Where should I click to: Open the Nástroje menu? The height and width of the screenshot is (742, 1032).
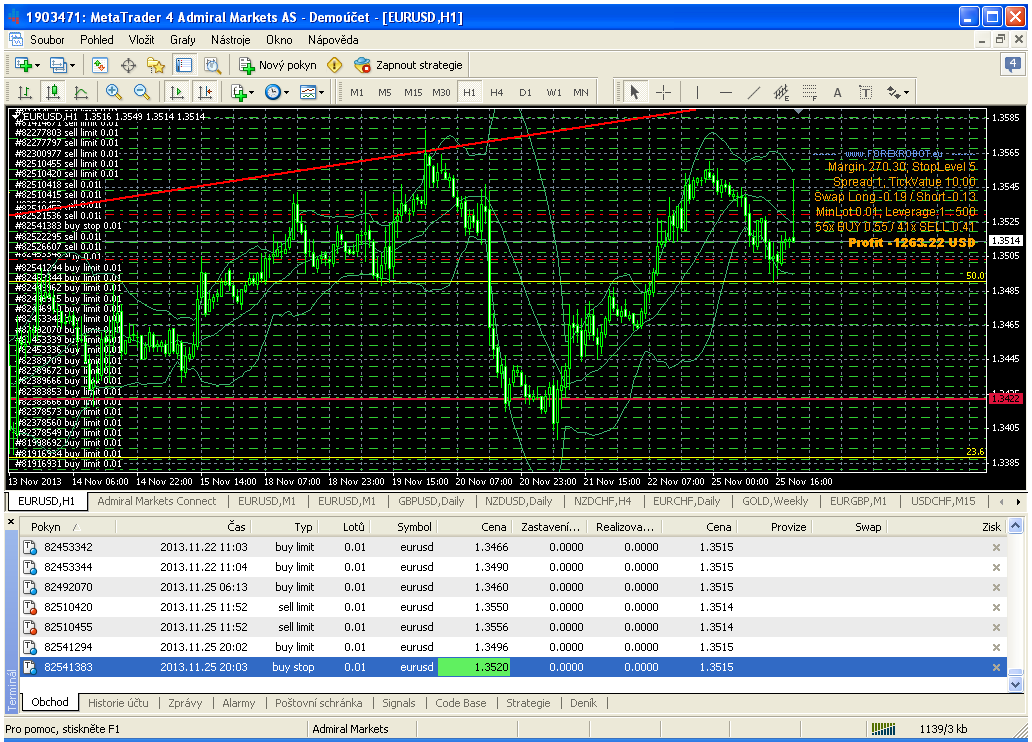(230, 40)
